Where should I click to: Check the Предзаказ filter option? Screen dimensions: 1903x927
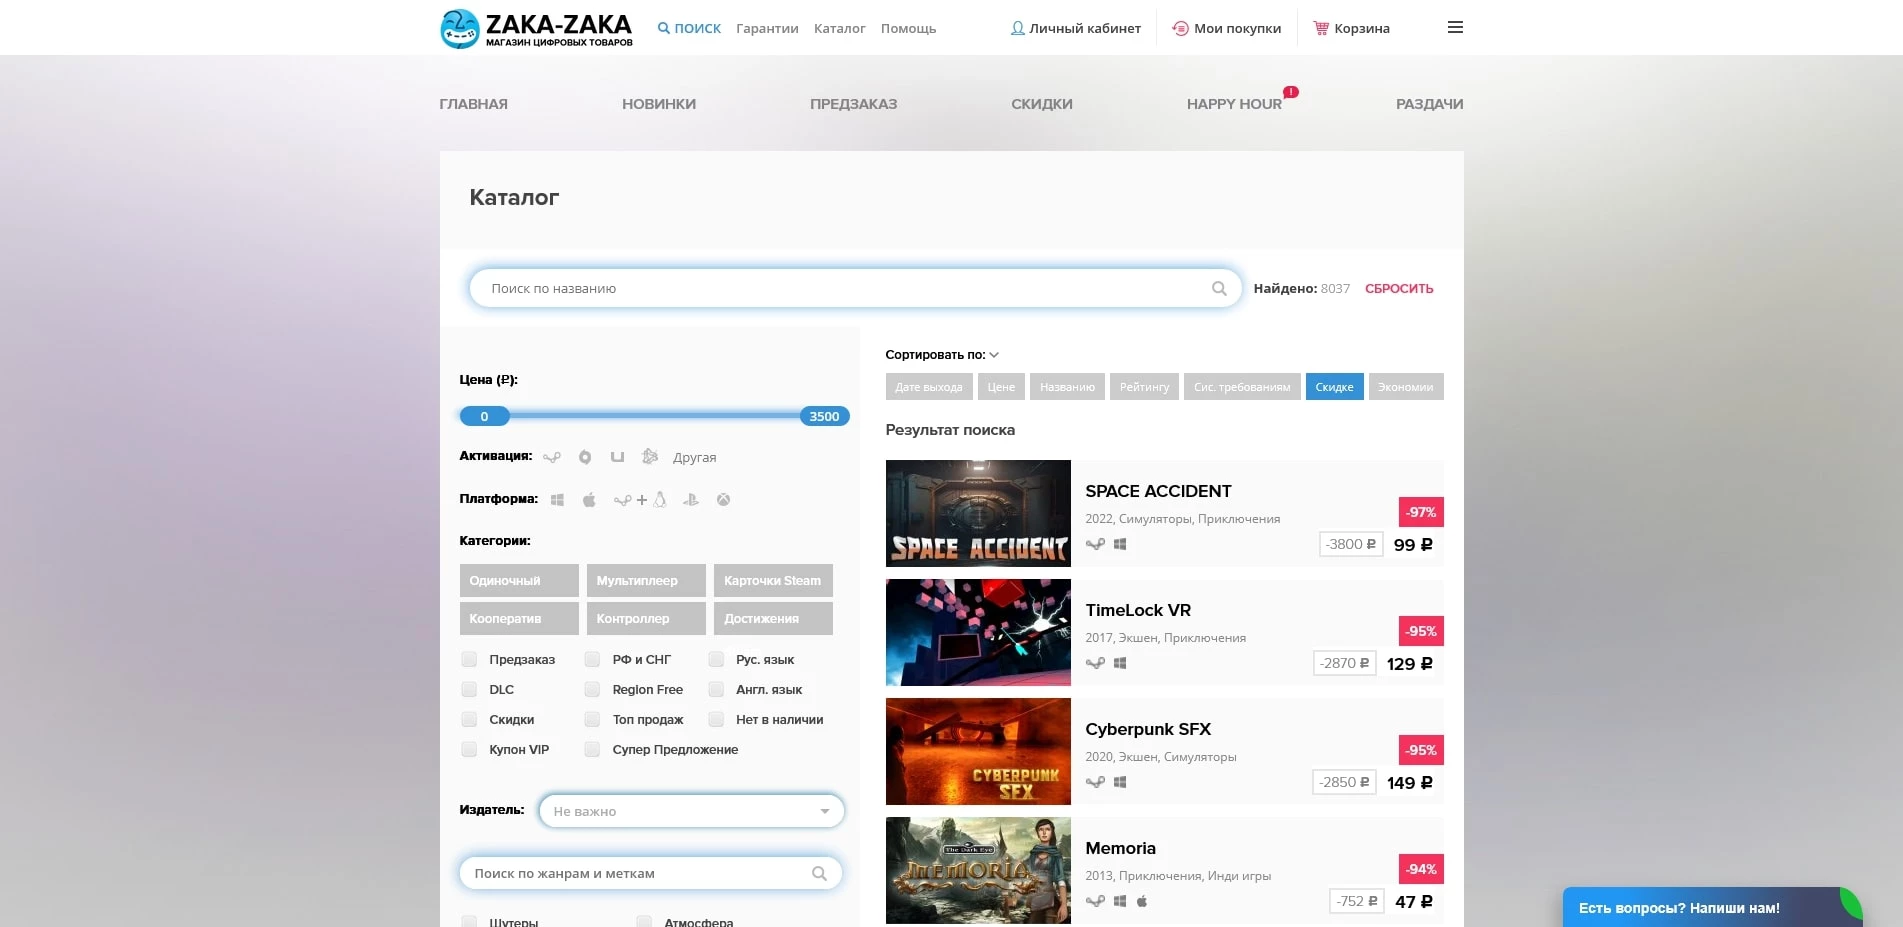tap(469, 659)
